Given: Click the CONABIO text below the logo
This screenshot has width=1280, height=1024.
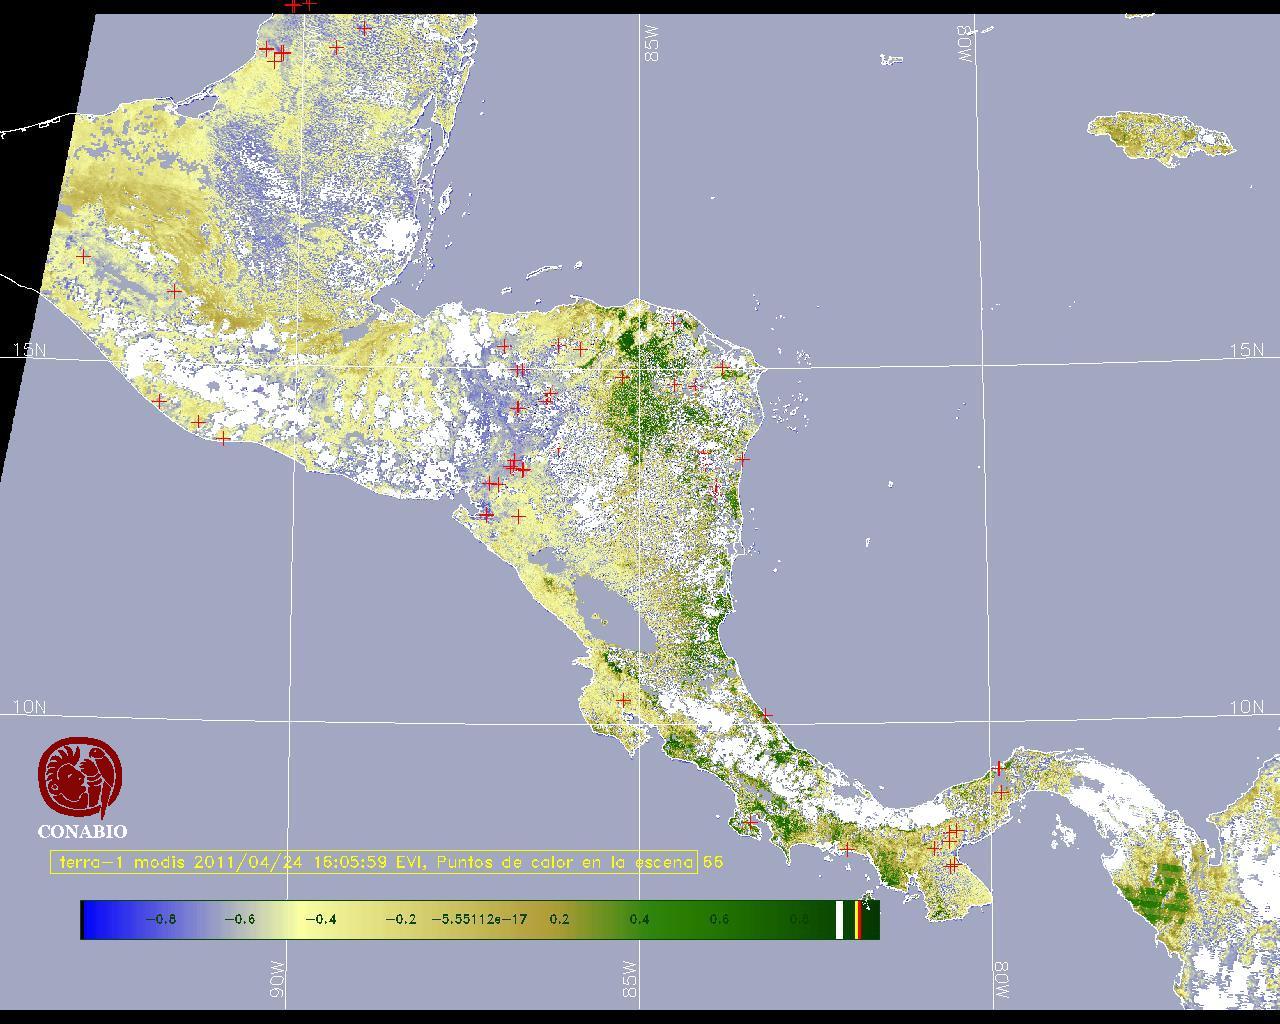Looking at the screenshot, I should point(82,831).
